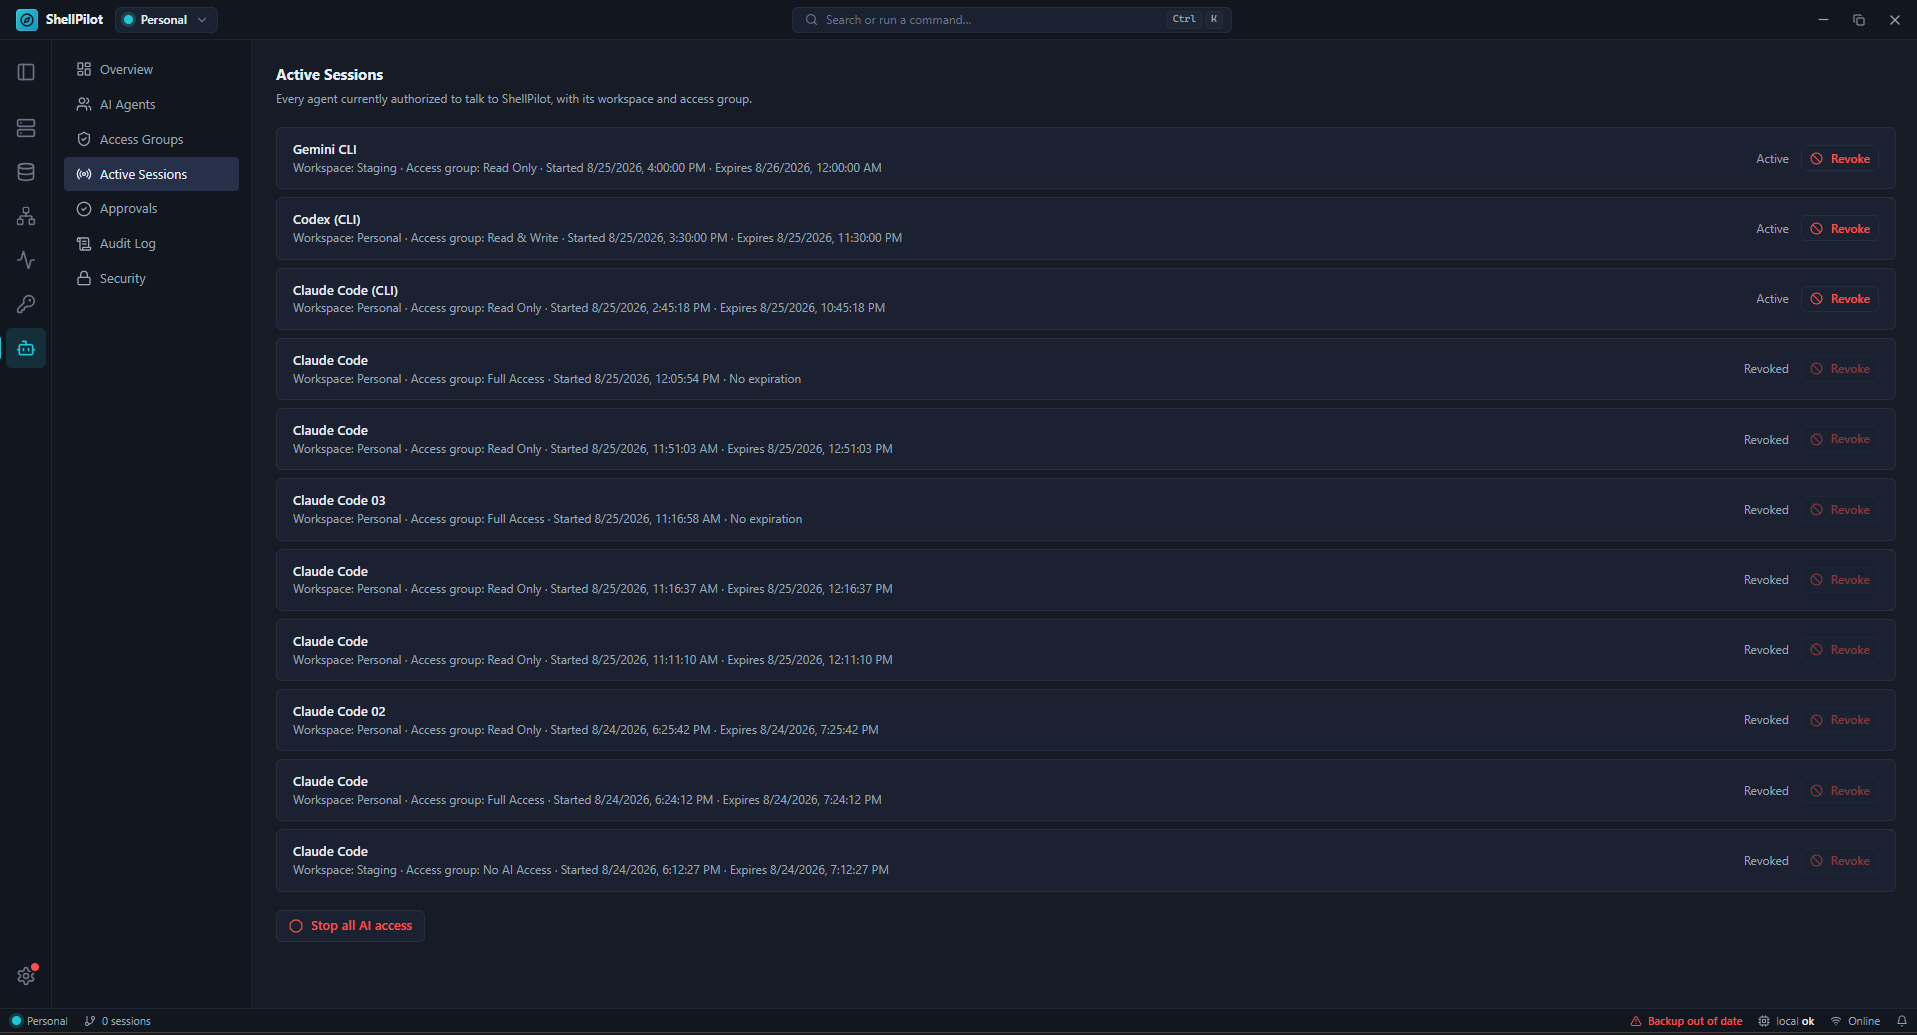Viewport: 1917px width, 1035px height.
Task: Open the Personal workspace dropdown
Action: click(166, 20)
